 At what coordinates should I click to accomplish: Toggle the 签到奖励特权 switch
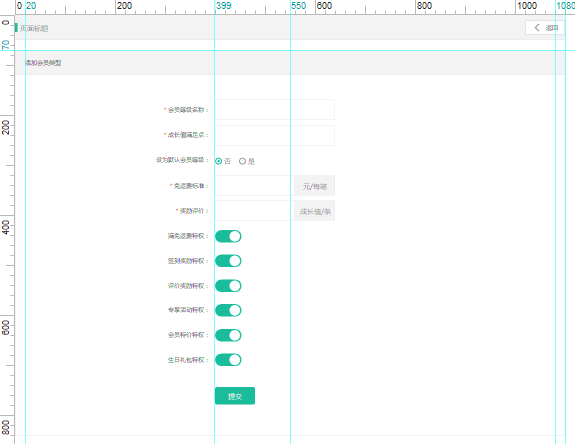click(228, 261)
